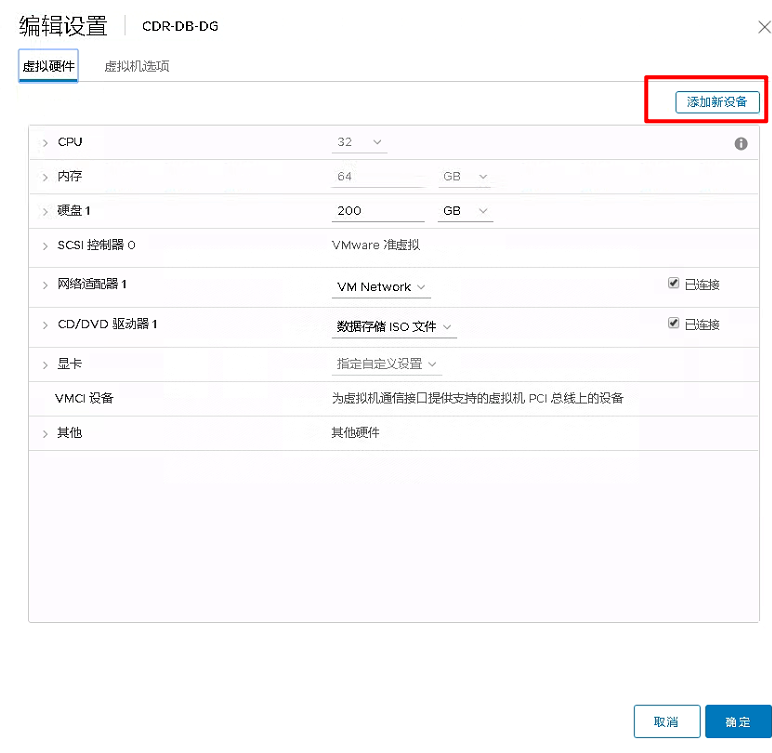Expand the 显卡 video card row
Image resolution: width=772 pixels, height=753 pixels.
tap(45, 364)
